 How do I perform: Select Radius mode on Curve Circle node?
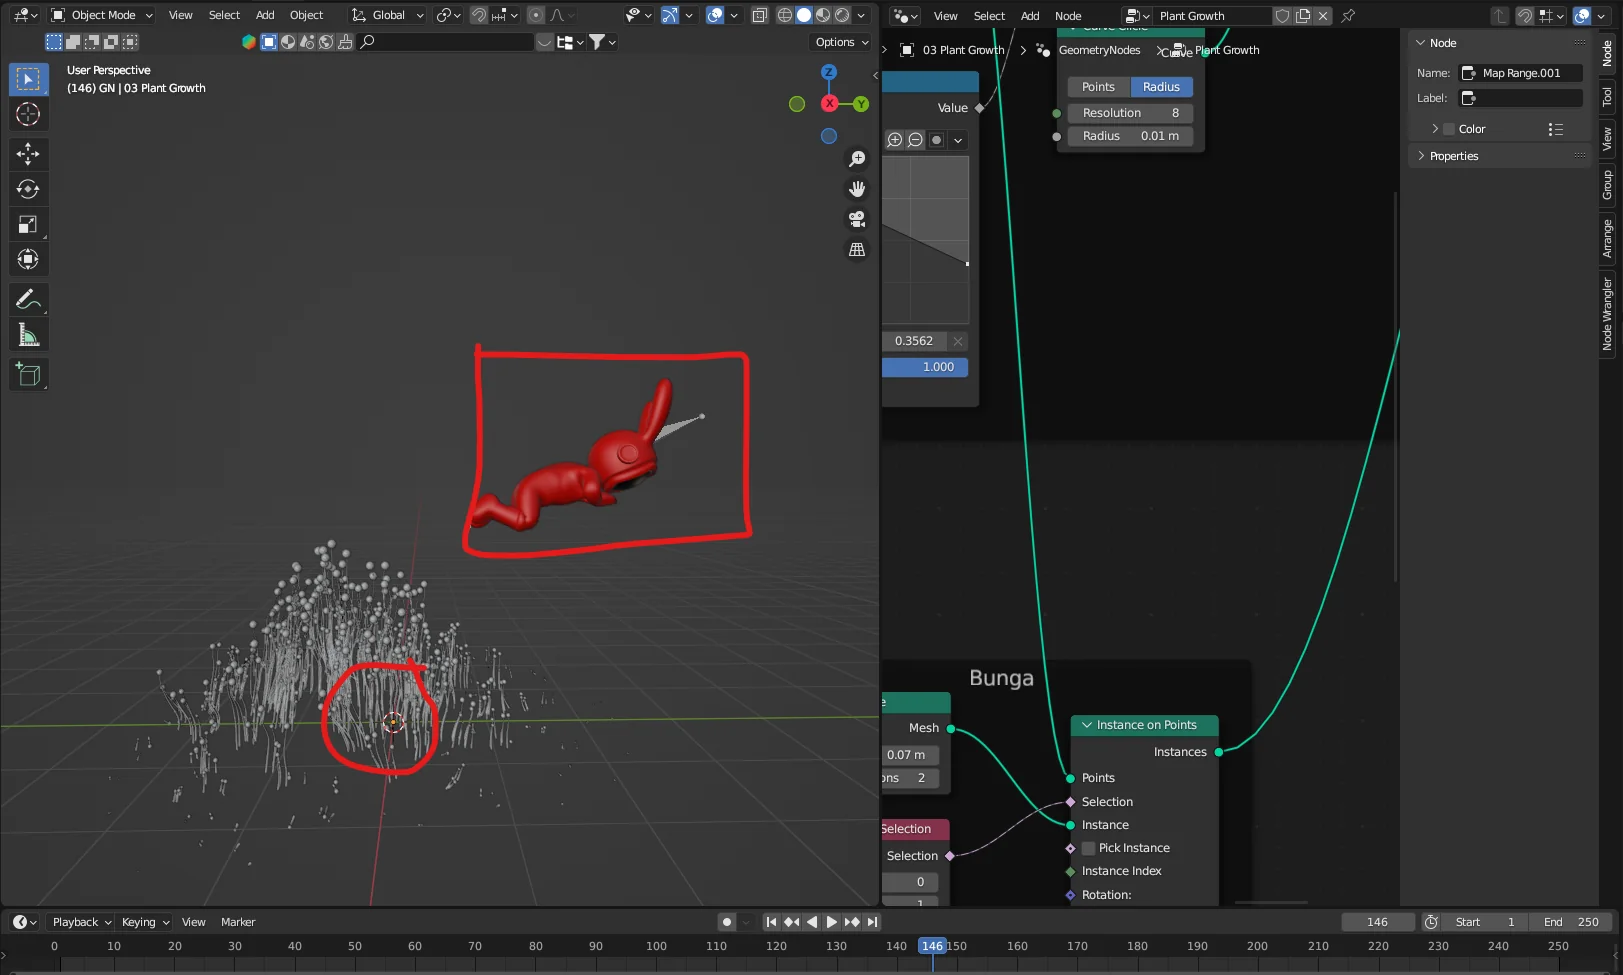1161,87
